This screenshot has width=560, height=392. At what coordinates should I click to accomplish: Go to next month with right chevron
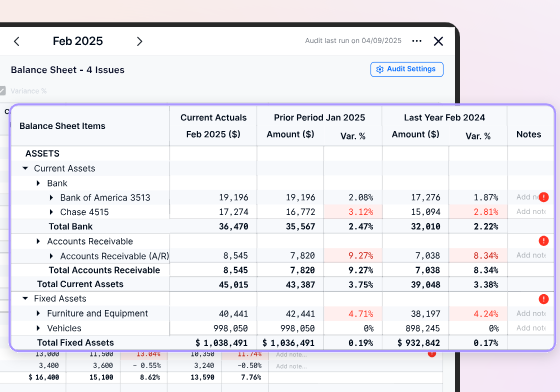tap(139, 41)
